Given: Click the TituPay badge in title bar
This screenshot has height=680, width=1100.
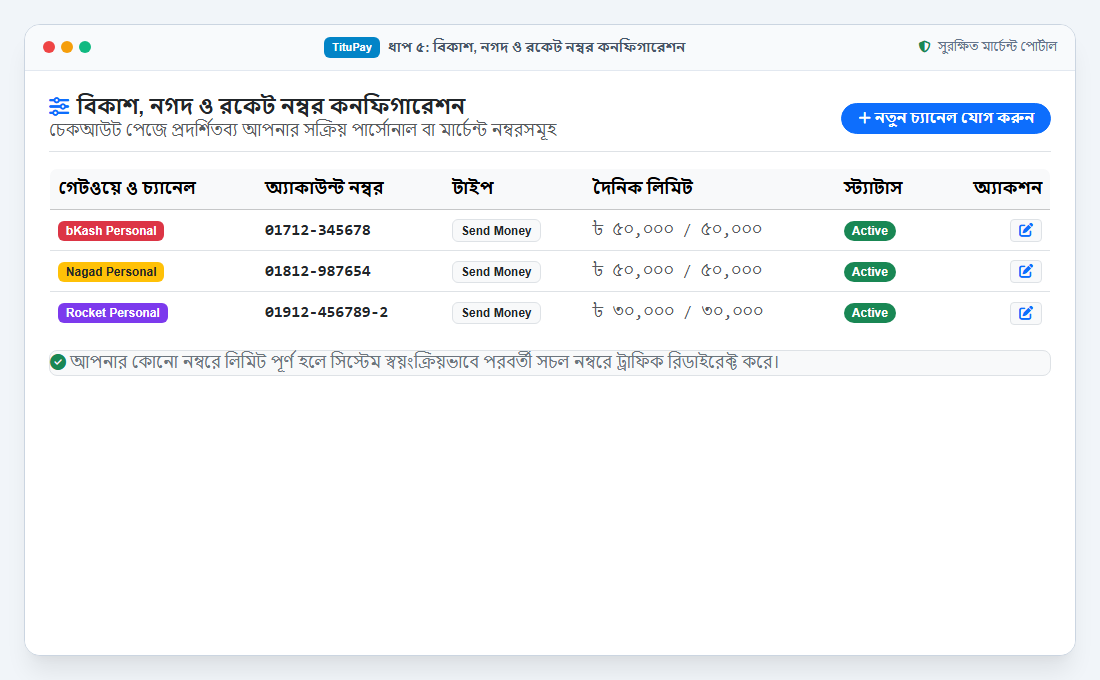Looking at the screenshot, I should [351, 47].
